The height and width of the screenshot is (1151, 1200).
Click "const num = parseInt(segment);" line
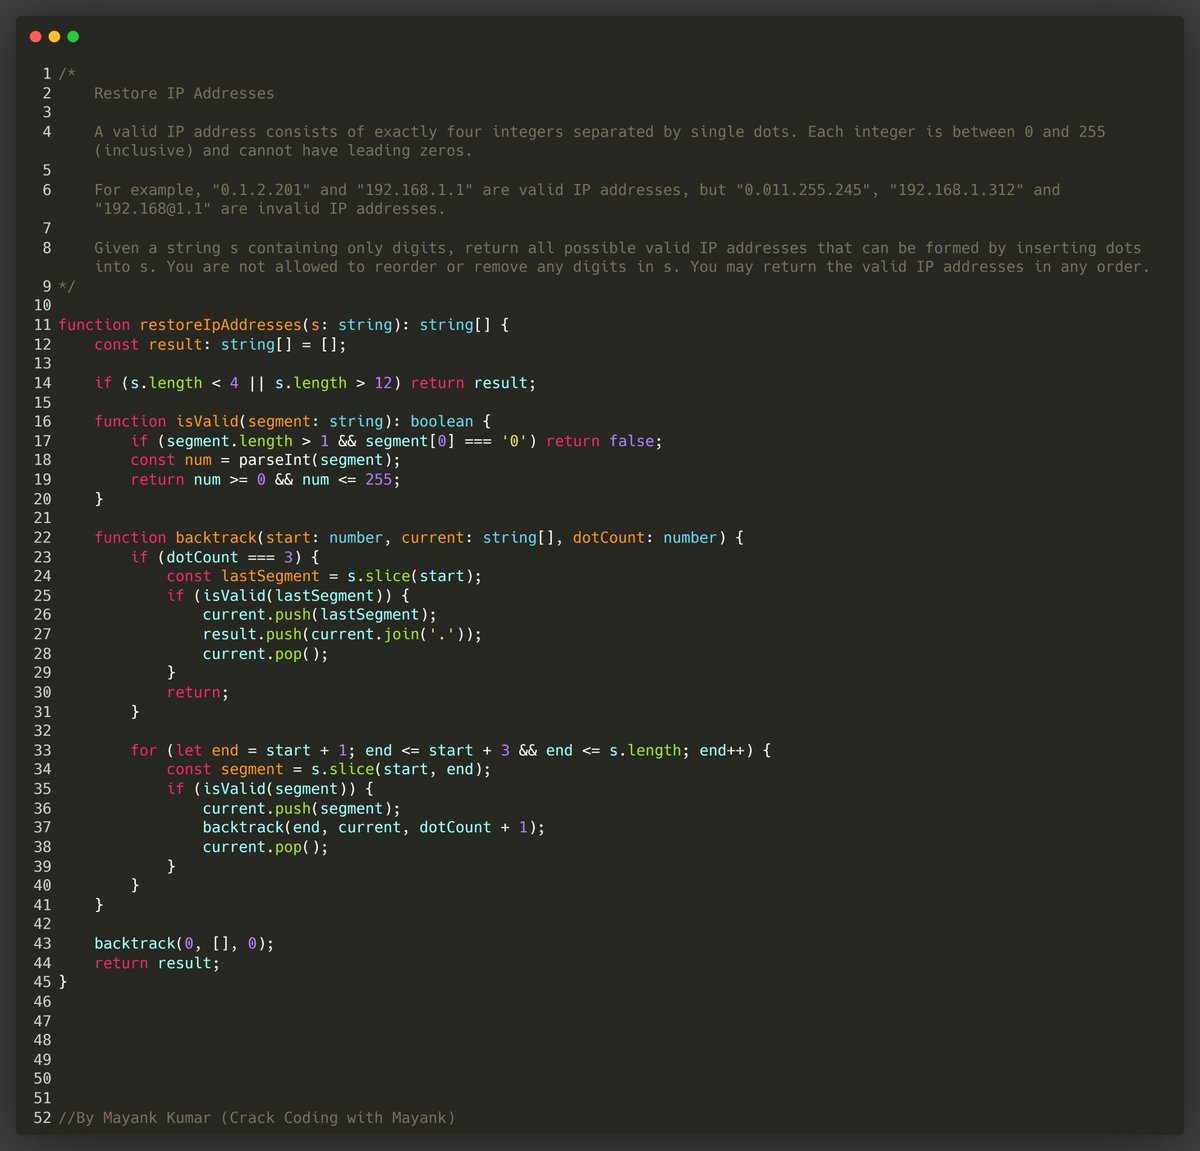pos(265,460)
